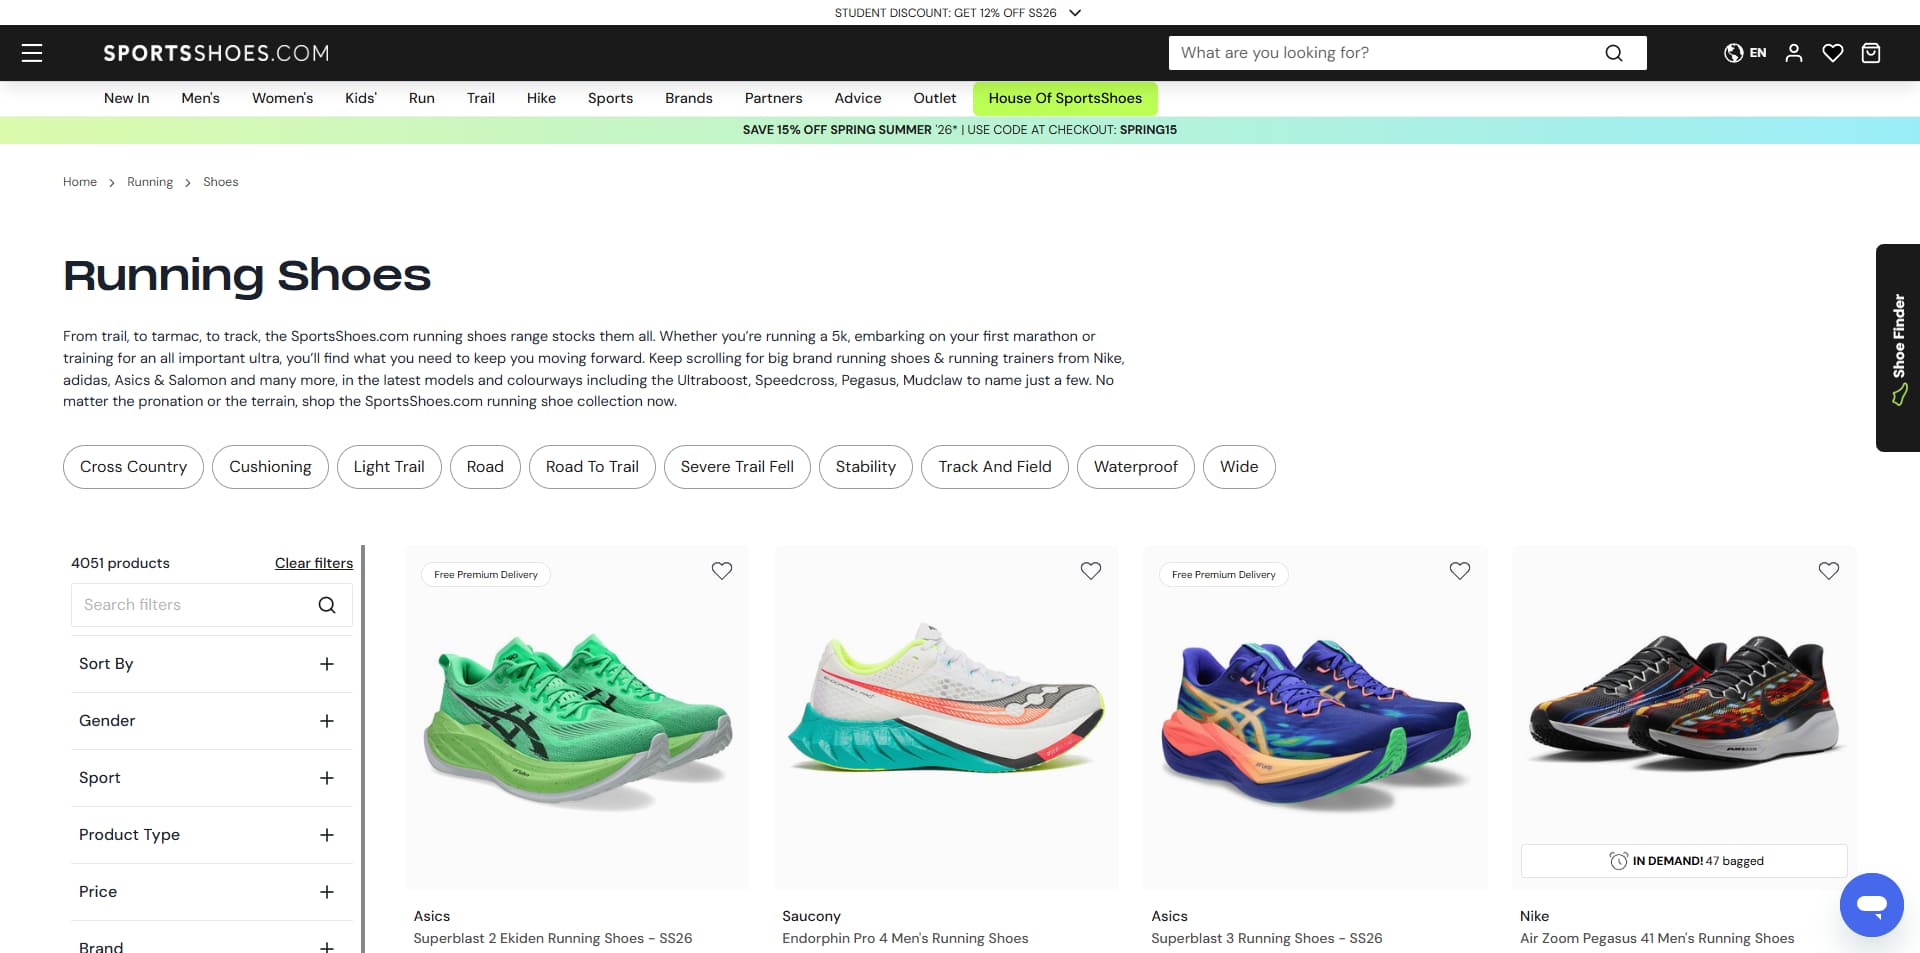
Task: Open Endorphin Pro 4 Men's Running Shoes title
Action: [905, 938]
